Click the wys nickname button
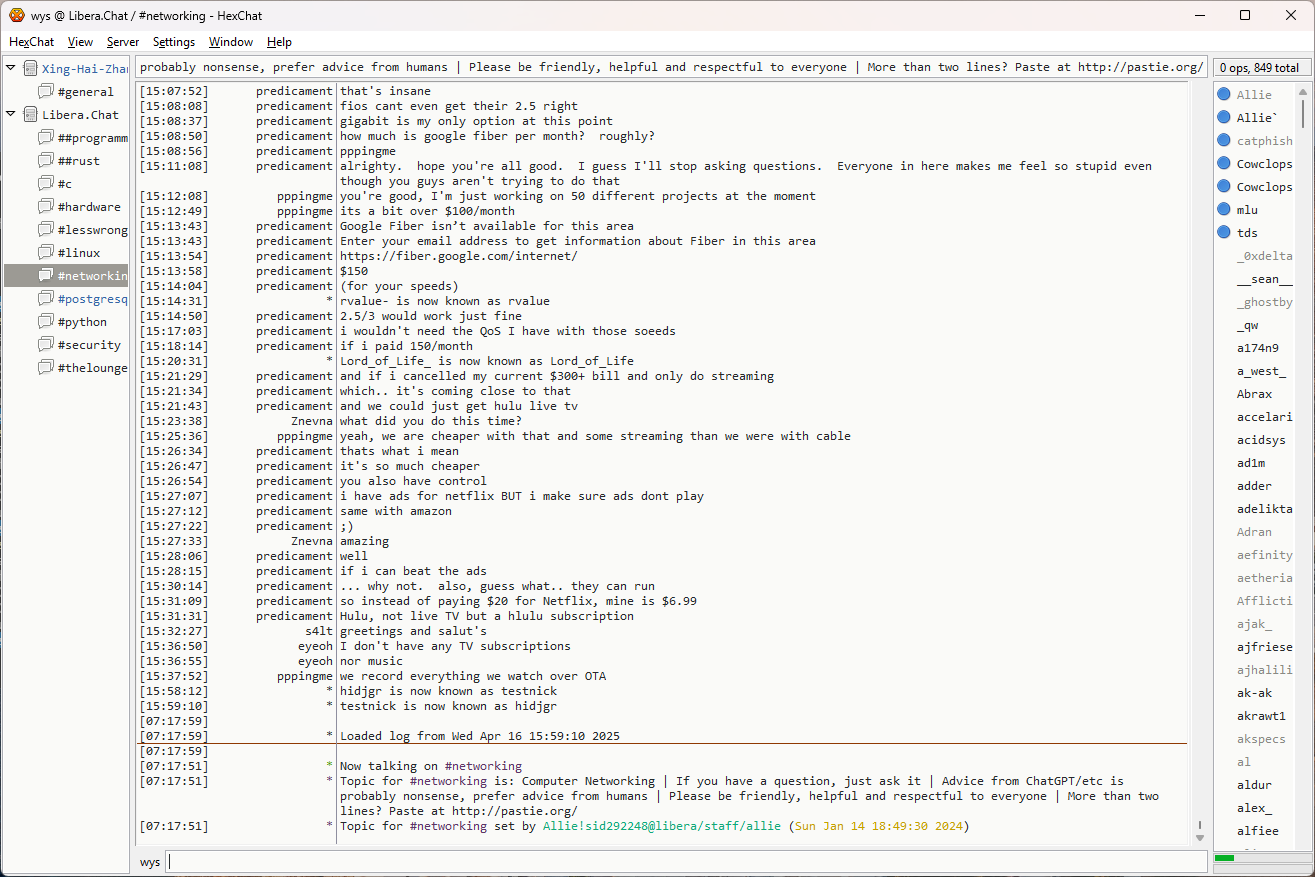 (149, 862)
